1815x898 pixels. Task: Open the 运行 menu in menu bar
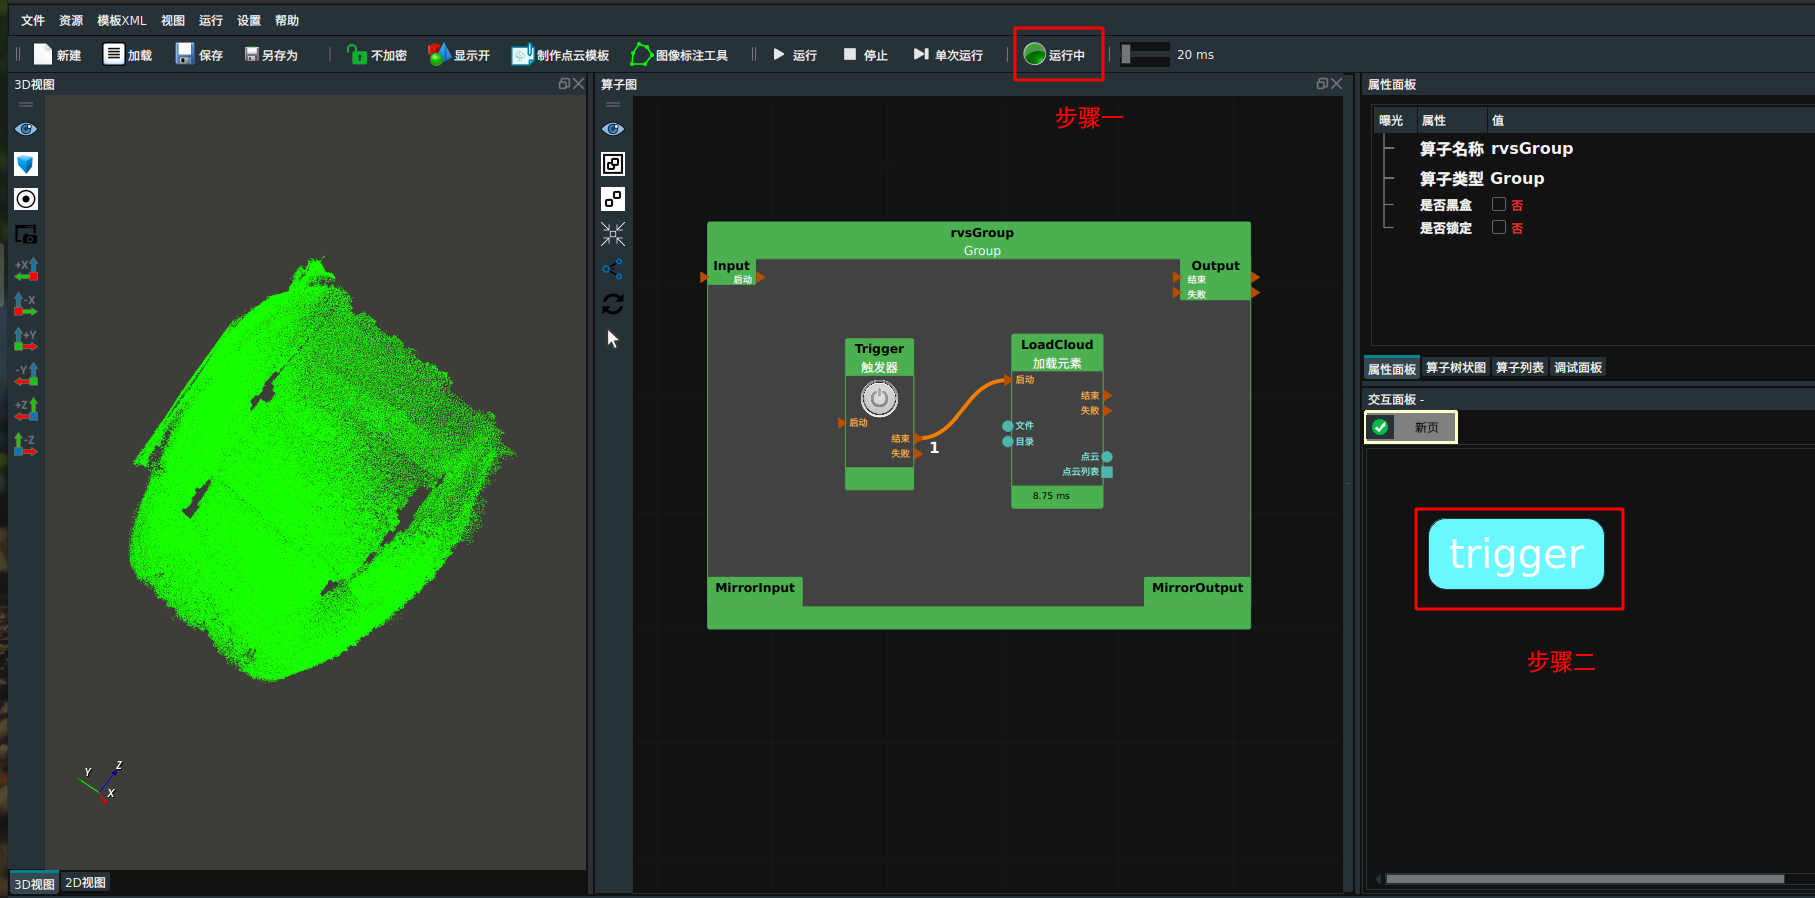[x=211, y=20]
